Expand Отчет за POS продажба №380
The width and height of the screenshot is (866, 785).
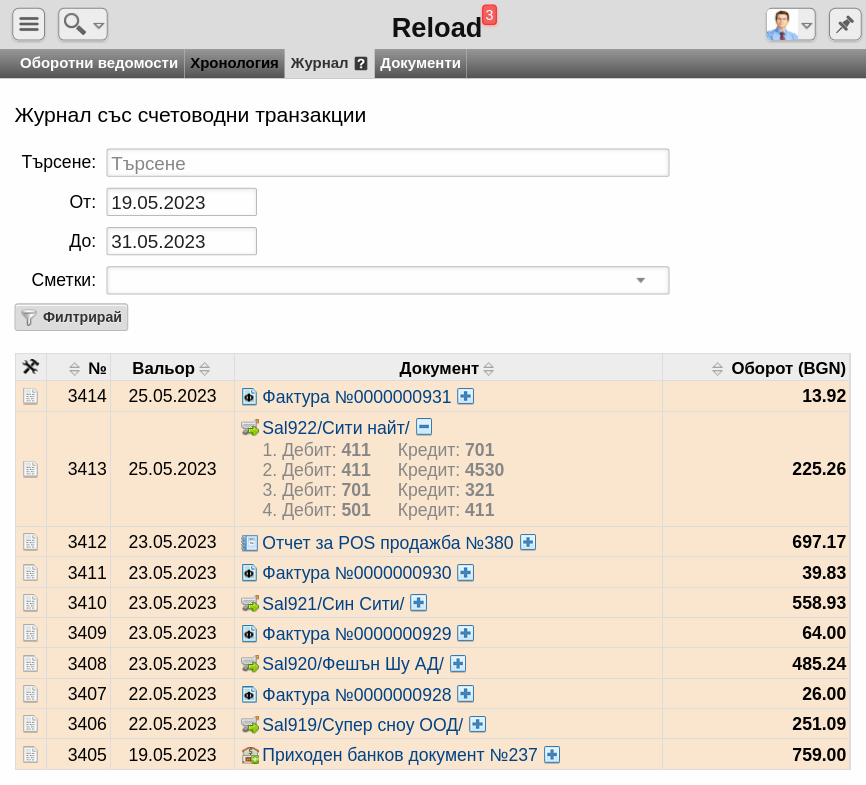coord(528,542)
